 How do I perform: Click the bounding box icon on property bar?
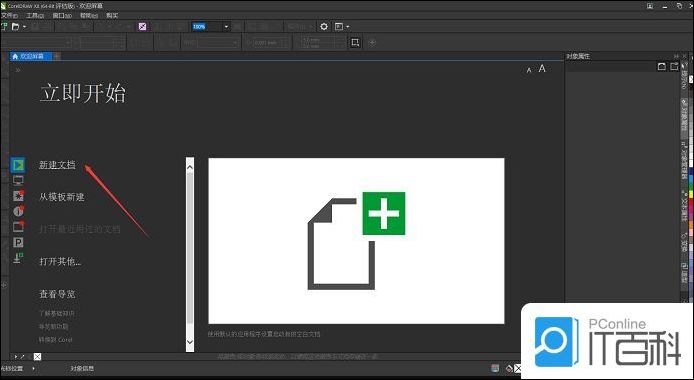pos(355,42)
